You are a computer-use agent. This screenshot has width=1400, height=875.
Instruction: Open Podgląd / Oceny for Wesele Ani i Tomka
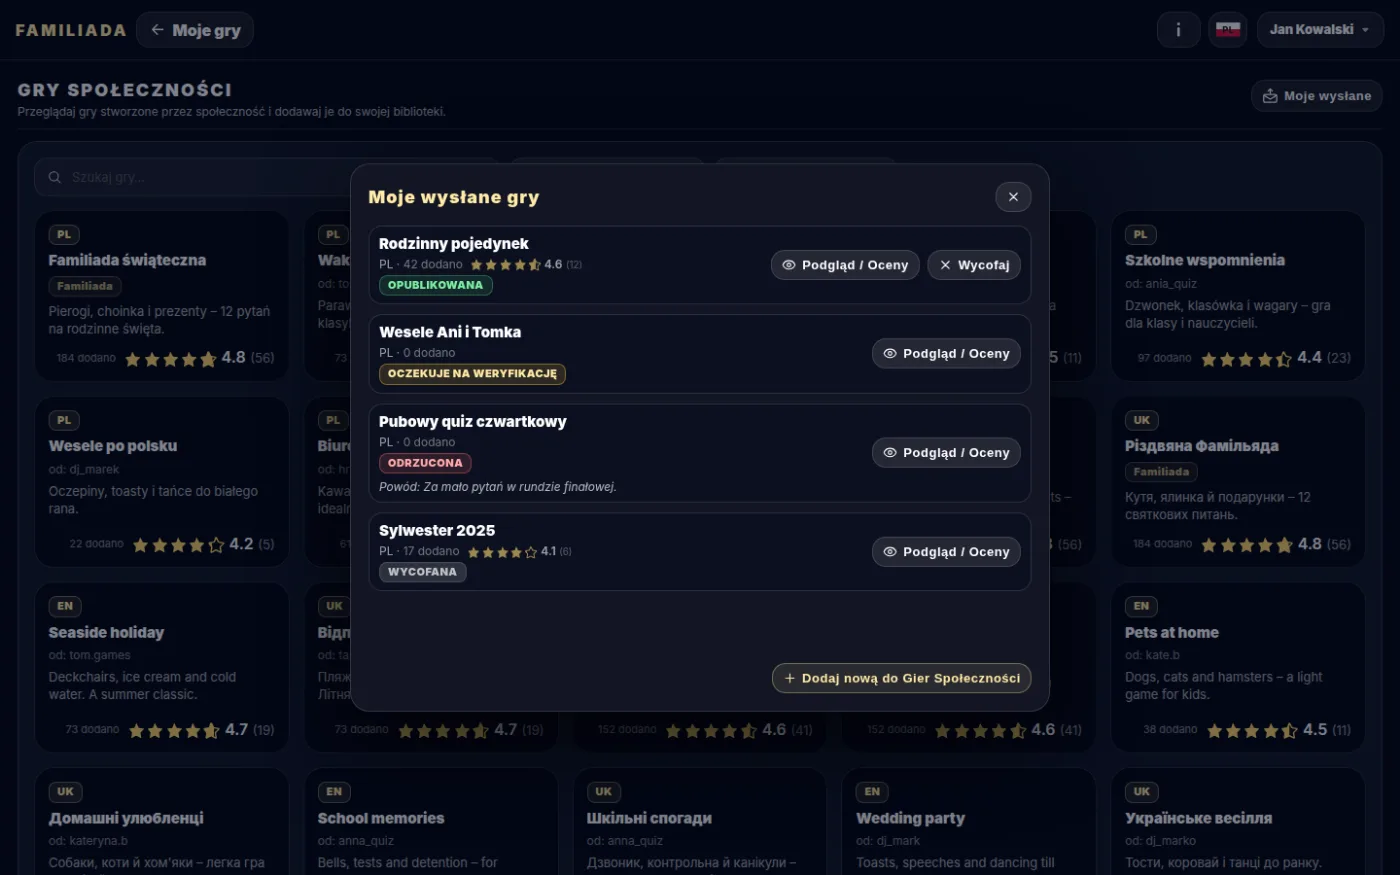(x=946, y=354)
